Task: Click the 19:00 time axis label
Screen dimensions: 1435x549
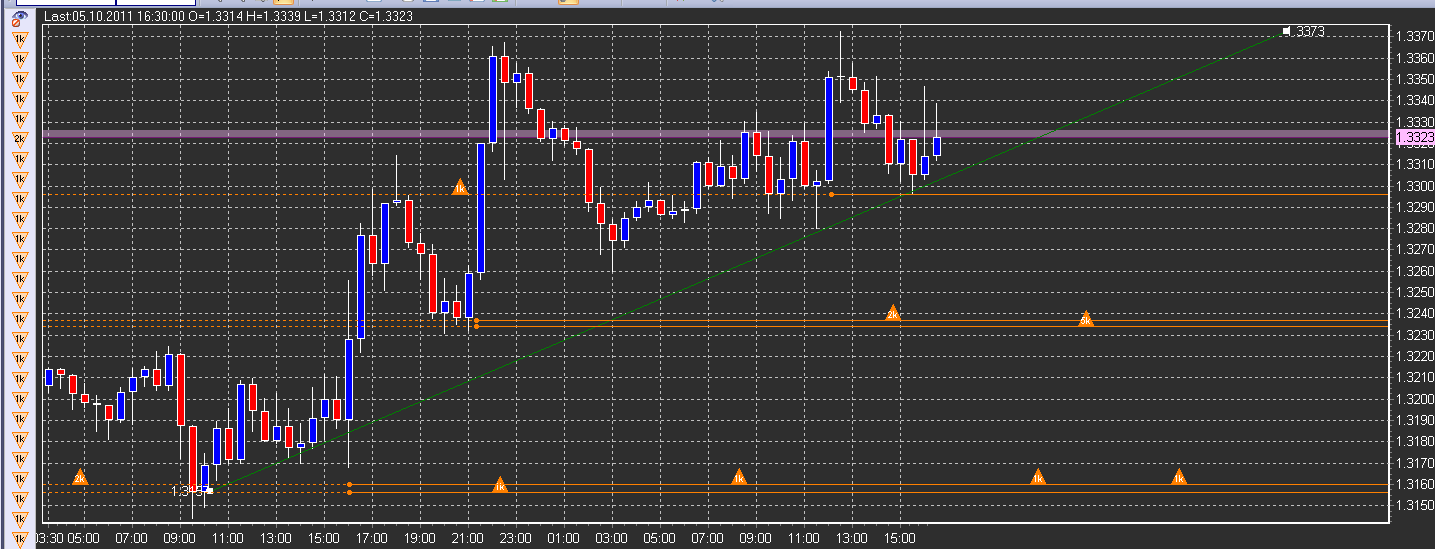Action: [419, 538]
